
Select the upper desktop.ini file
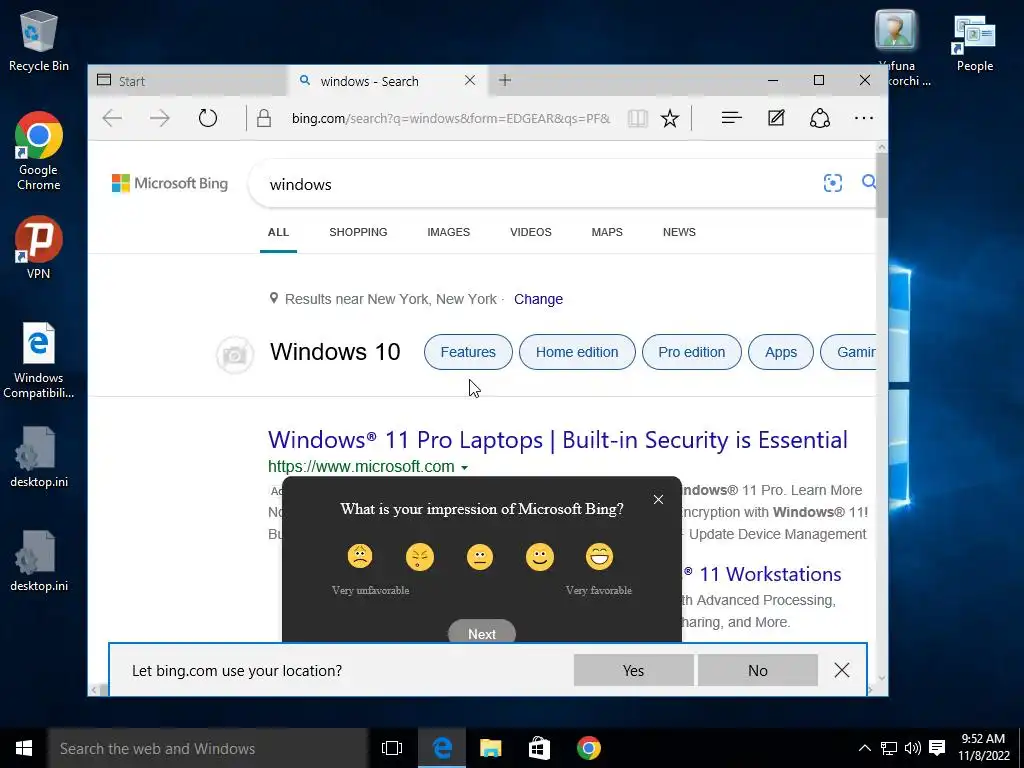click(x=39, y=457)
